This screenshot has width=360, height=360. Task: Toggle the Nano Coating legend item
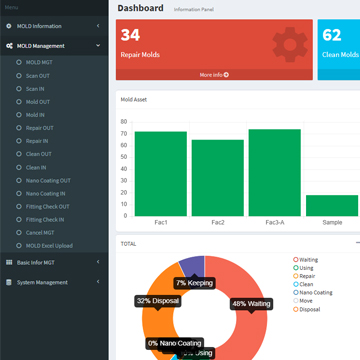pyautogui.click(x=313, y=292)
